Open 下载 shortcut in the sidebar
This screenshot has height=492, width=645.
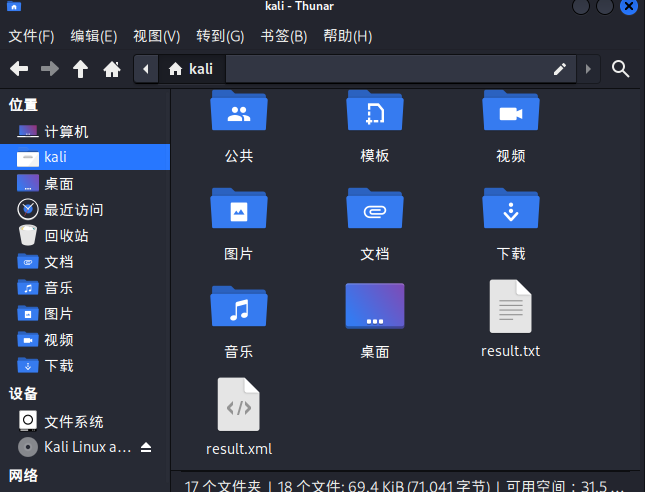85,365
